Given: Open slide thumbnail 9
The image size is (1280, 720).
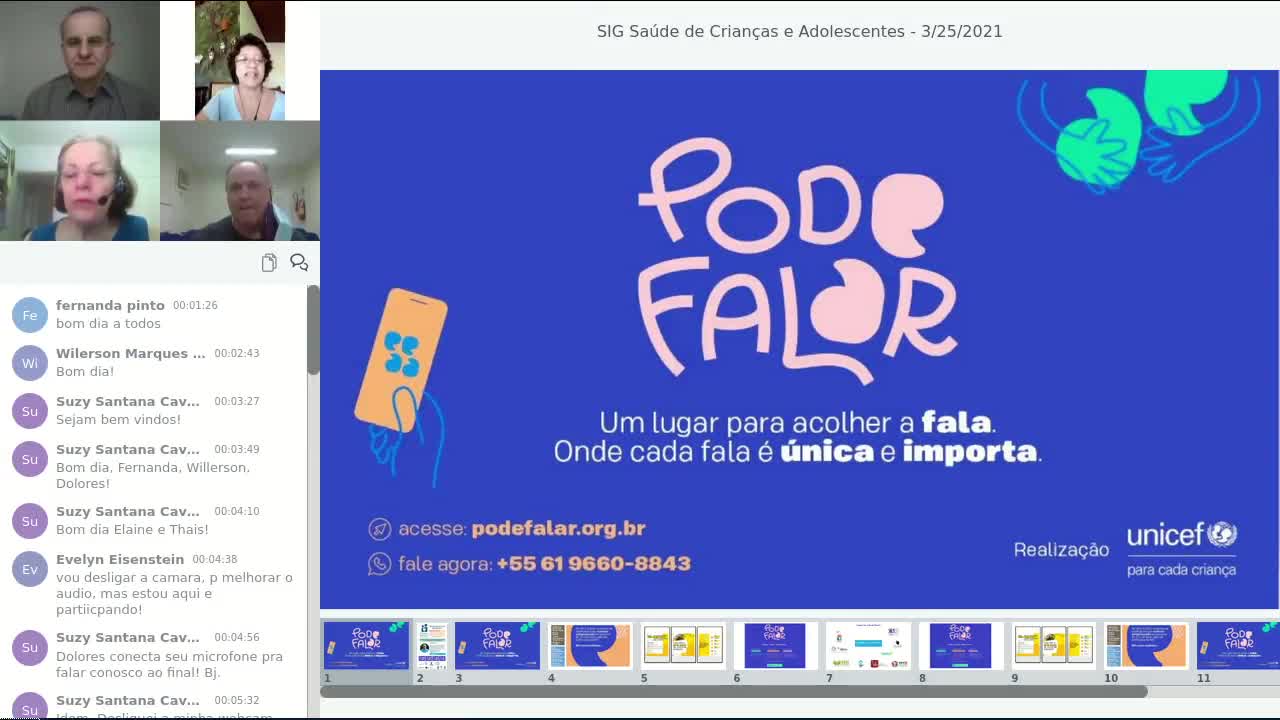Looking at the screenshot, I should click(x=1053, y=646).
